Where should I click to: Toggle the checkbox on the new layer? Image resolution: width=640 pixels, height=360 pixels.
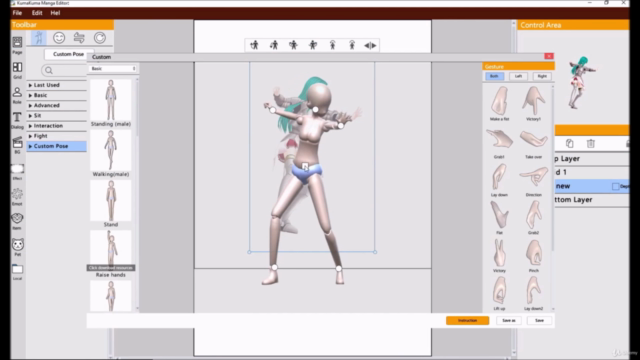pos(616,186)
